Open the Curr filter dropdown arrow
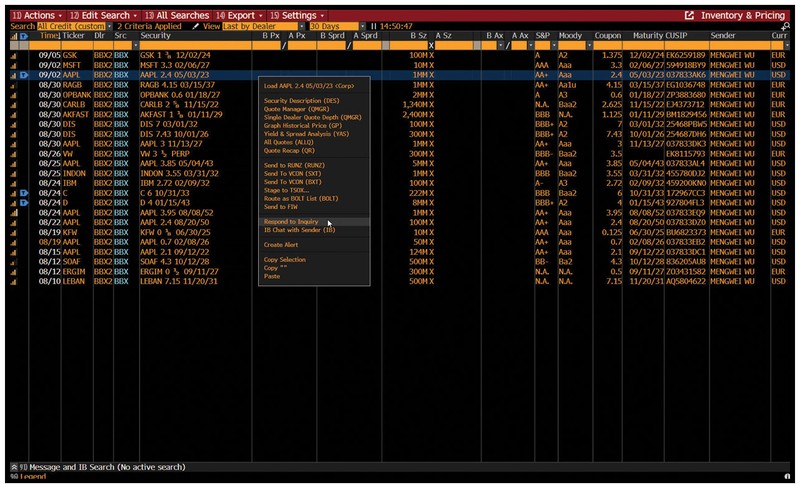 click(787, 45)
